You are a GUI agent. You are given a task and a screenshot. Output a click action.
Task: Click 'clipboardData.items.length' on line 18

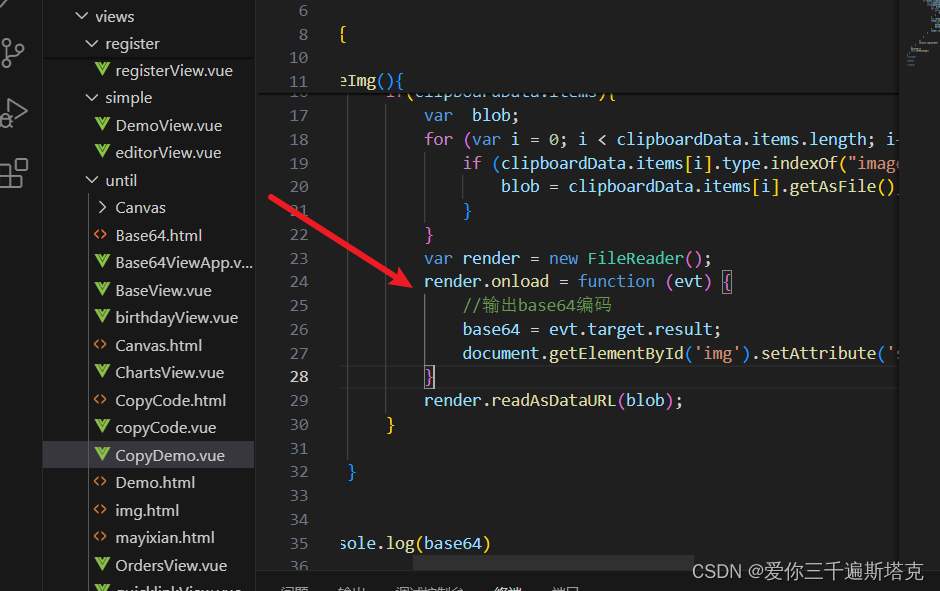pyautogui.click(x=742, y=140)
